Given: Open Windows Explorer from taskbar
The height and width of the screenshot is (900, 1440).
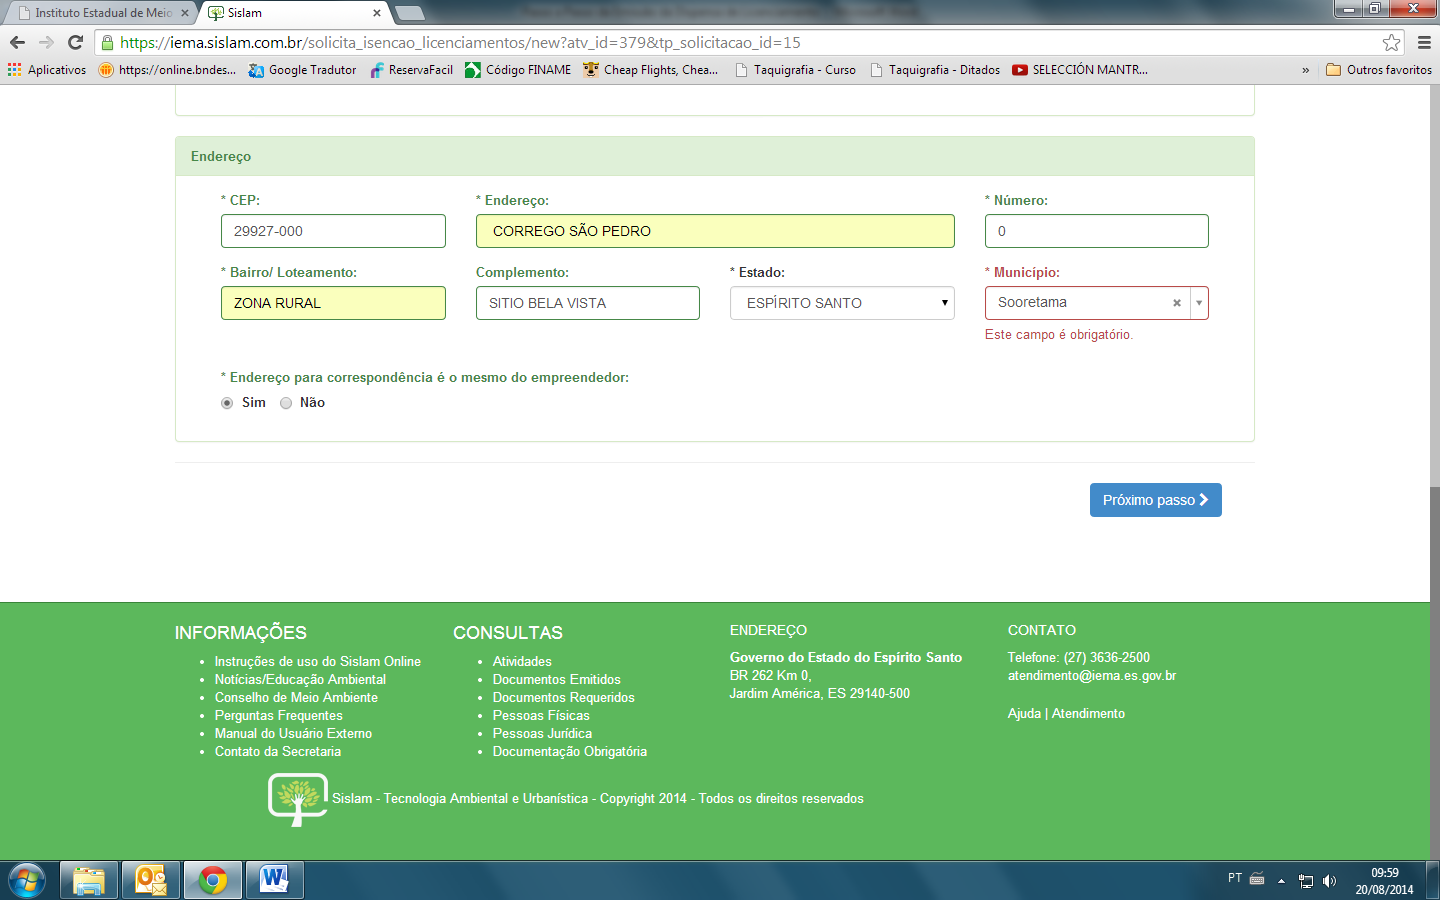Looking at the screenshot, I should 89,880.
